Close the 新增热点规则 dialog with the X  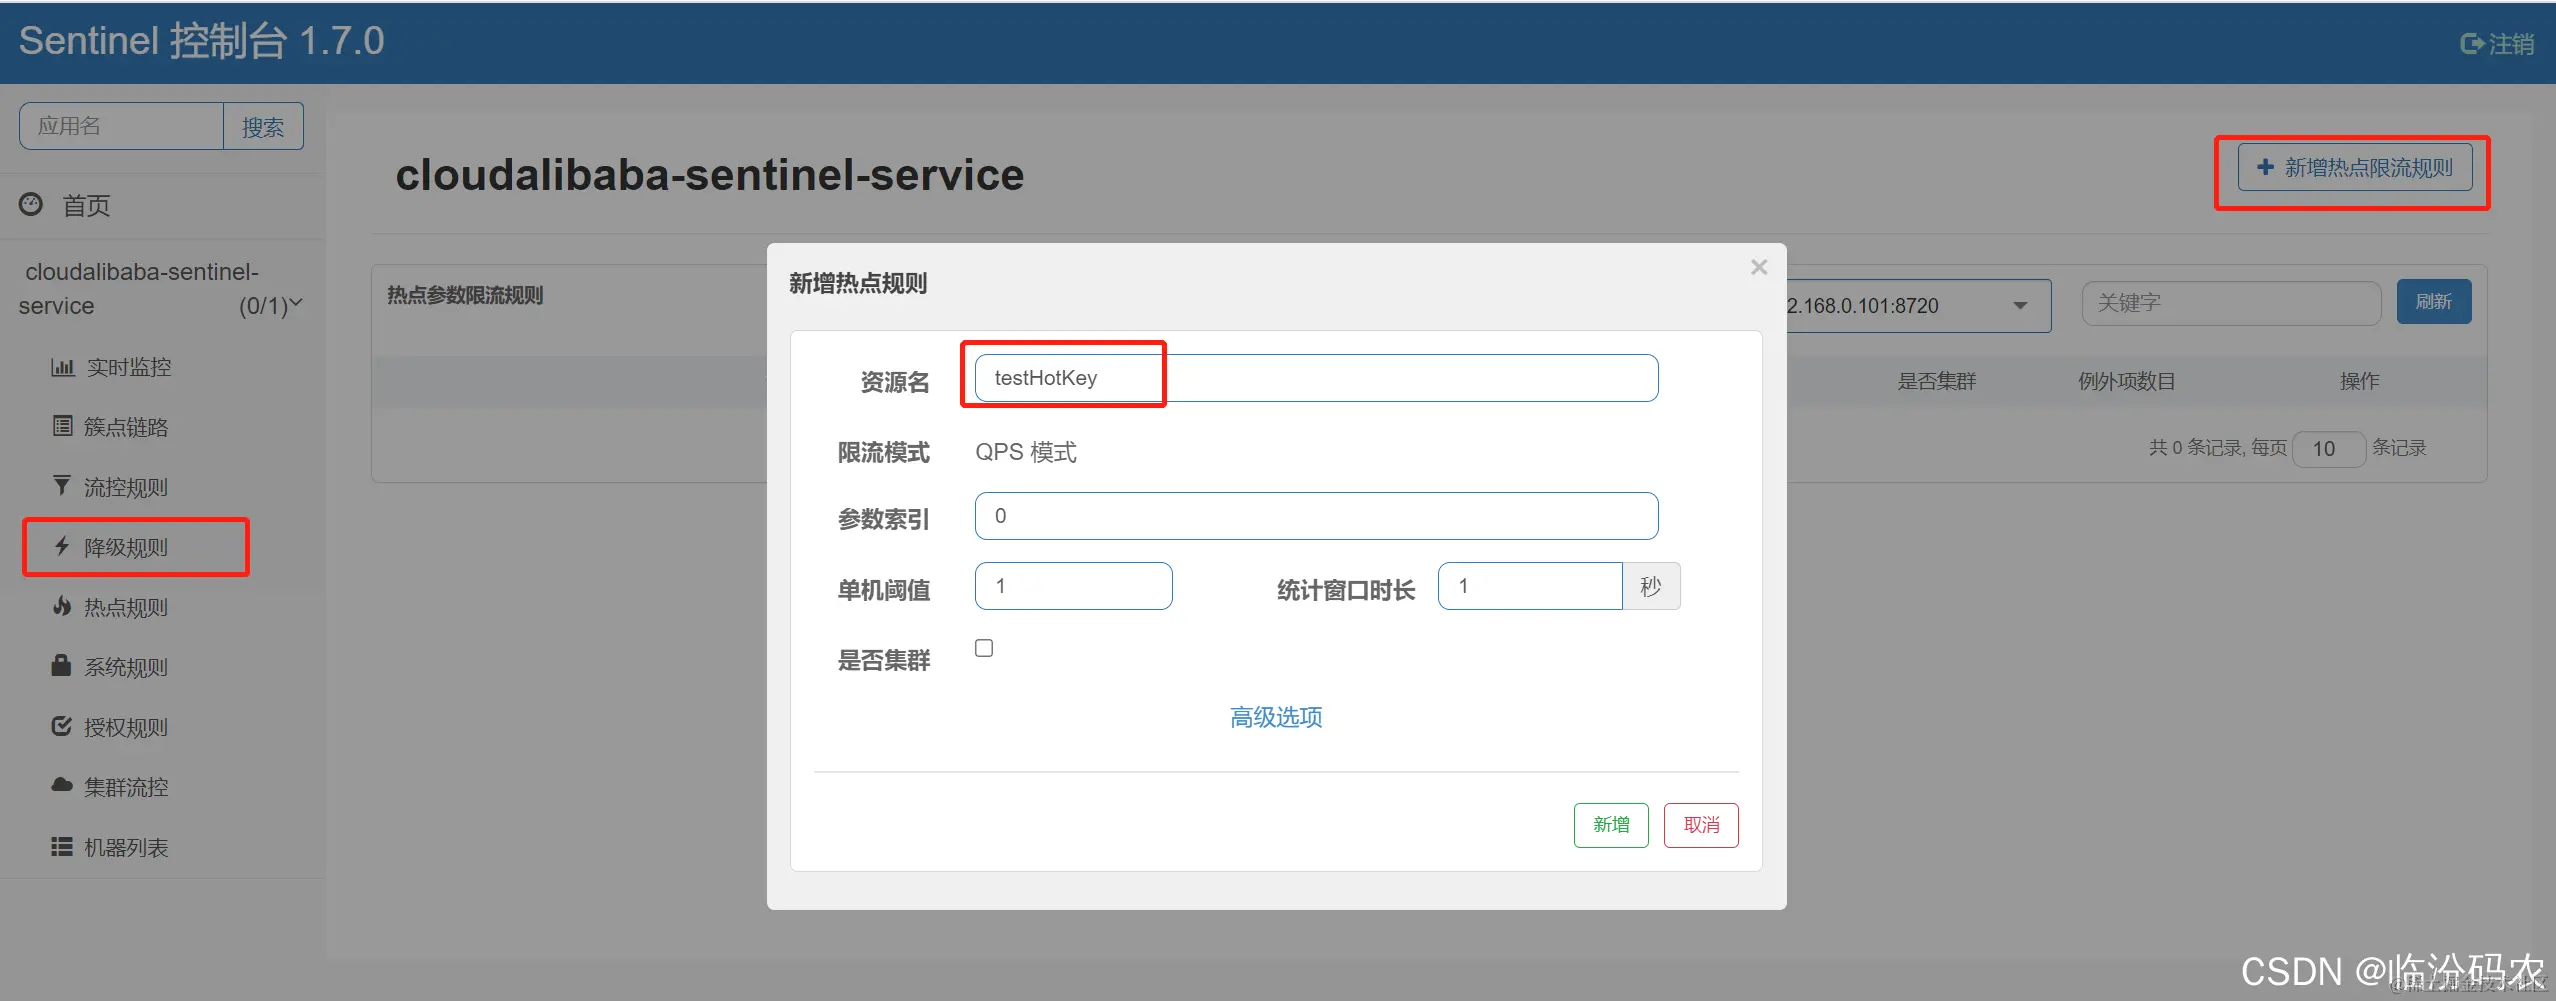1759,267
